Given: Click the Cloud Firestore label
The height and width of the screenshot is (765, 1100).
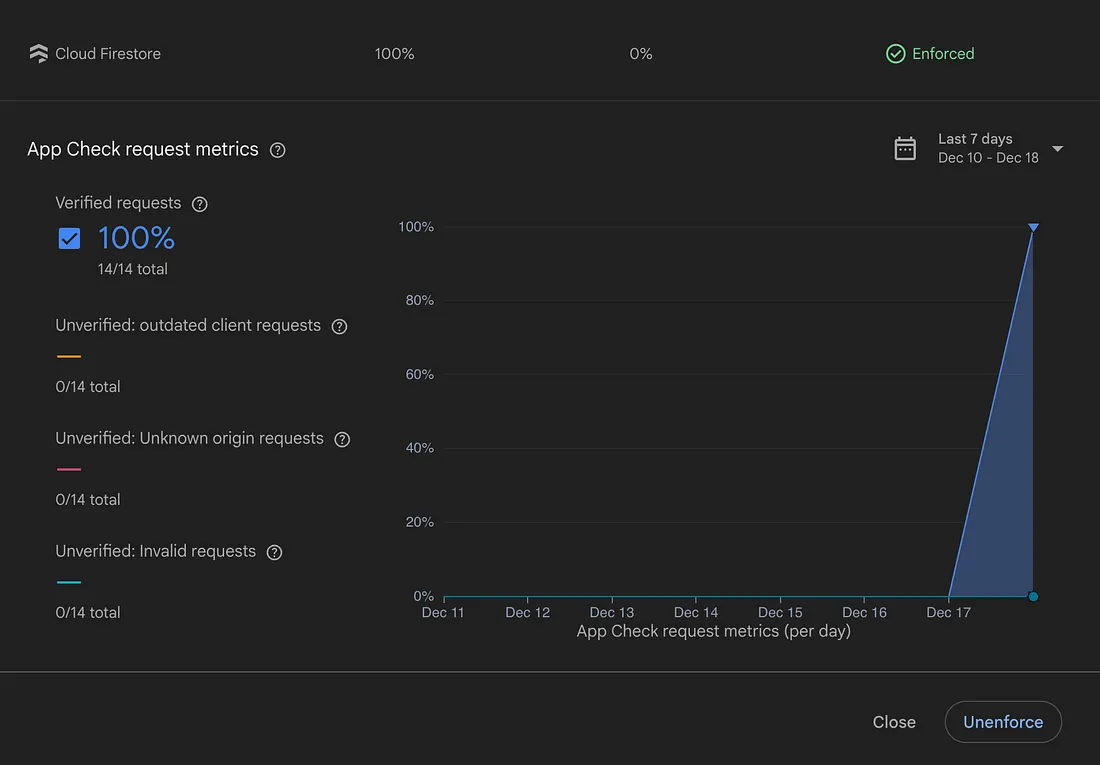Looking at the screenshot, I should coord(108,54).
